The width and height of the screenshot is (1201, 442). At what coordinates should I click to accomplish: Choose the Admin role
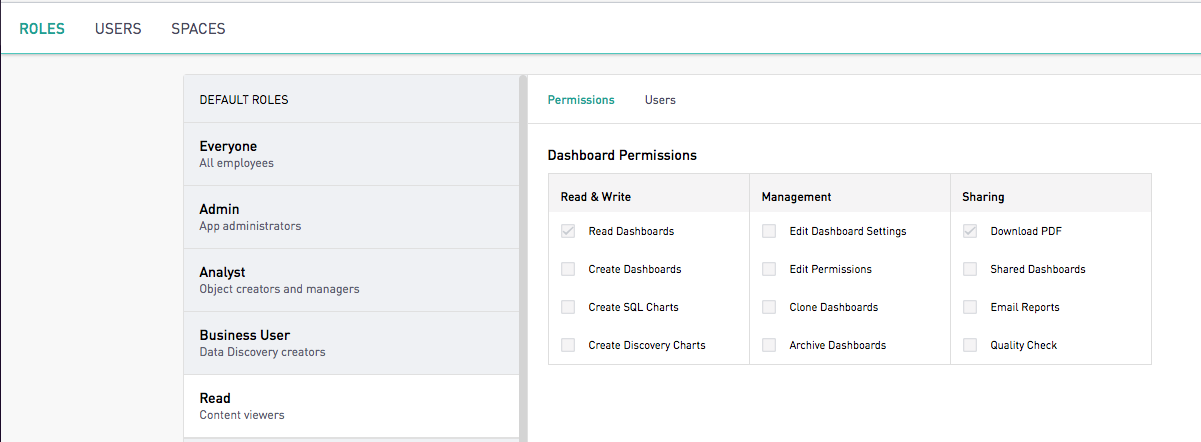(x=352, y=217)
